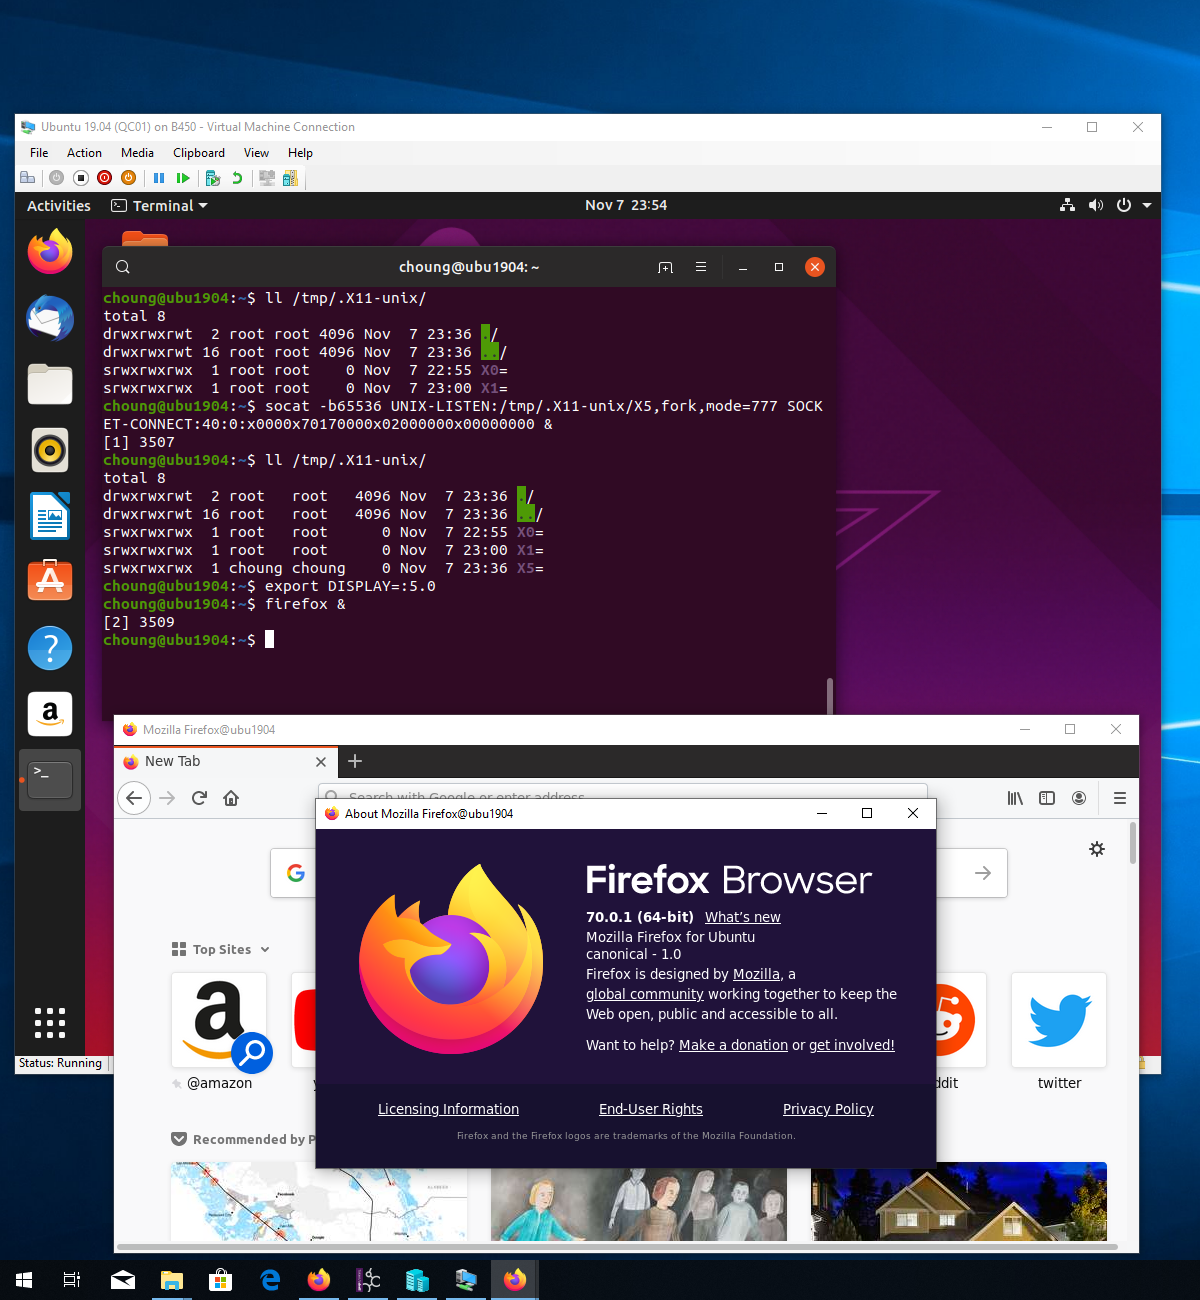The width and height of the screenshot is (1200, 1300).
Task: Open the Clipboard menu in Hyper-V
Action: click(198, 153)
